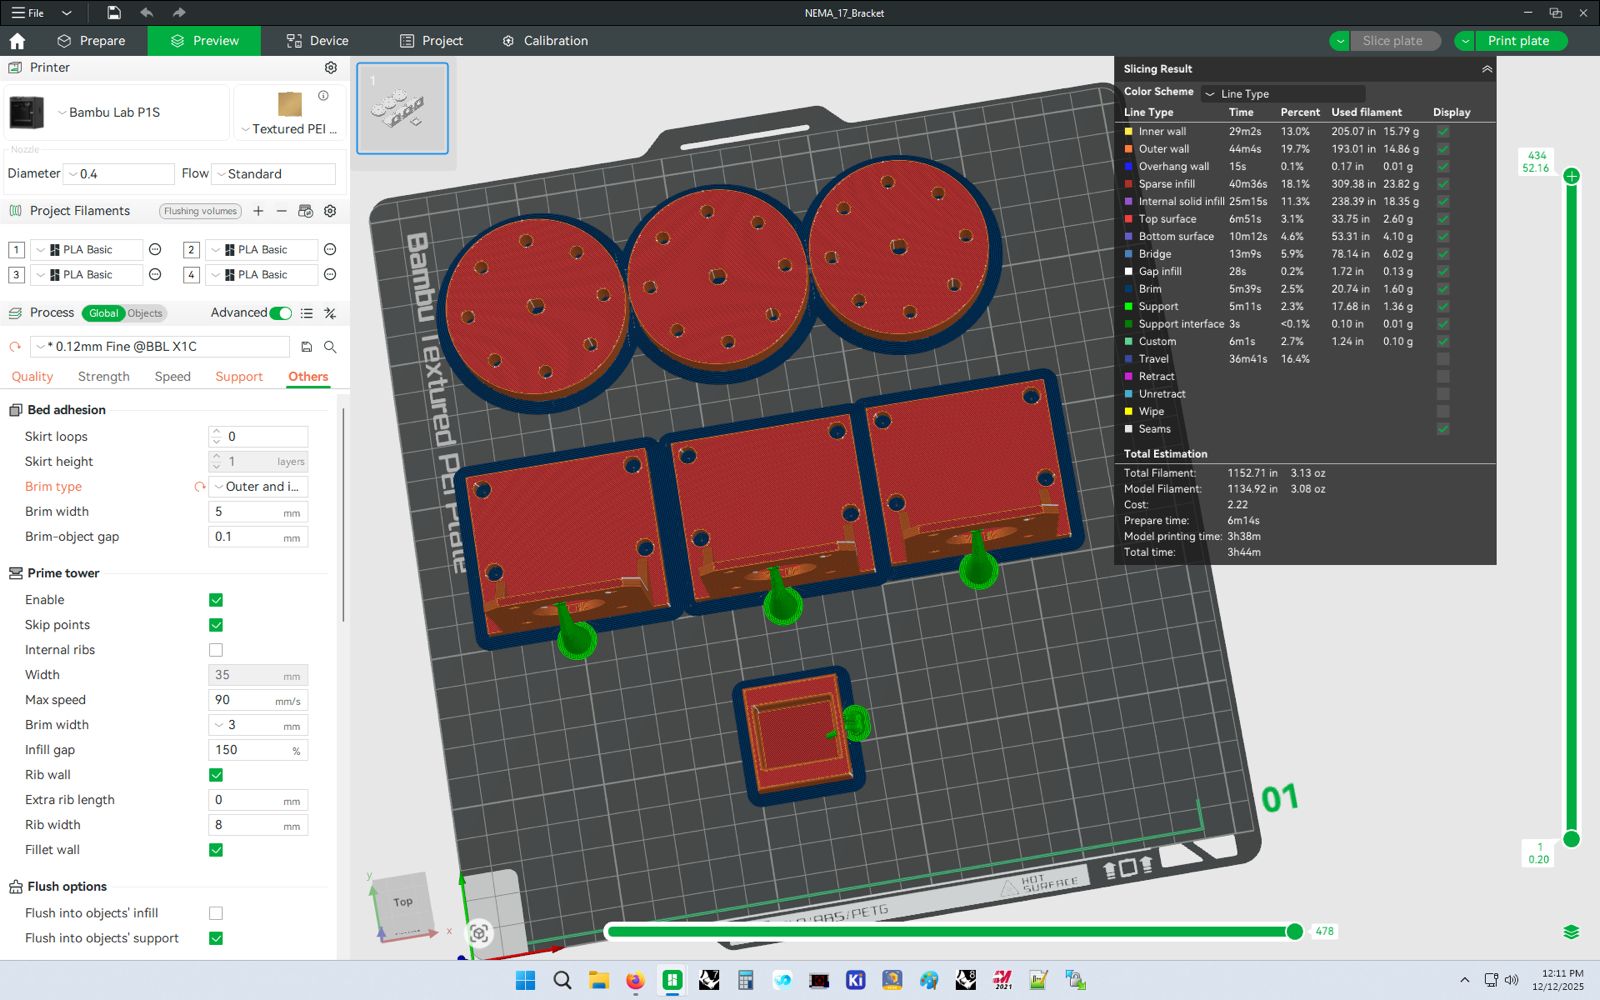1600x1000 pixels.
Task: Open the Brim type dropdown
Action: [259, 487]
